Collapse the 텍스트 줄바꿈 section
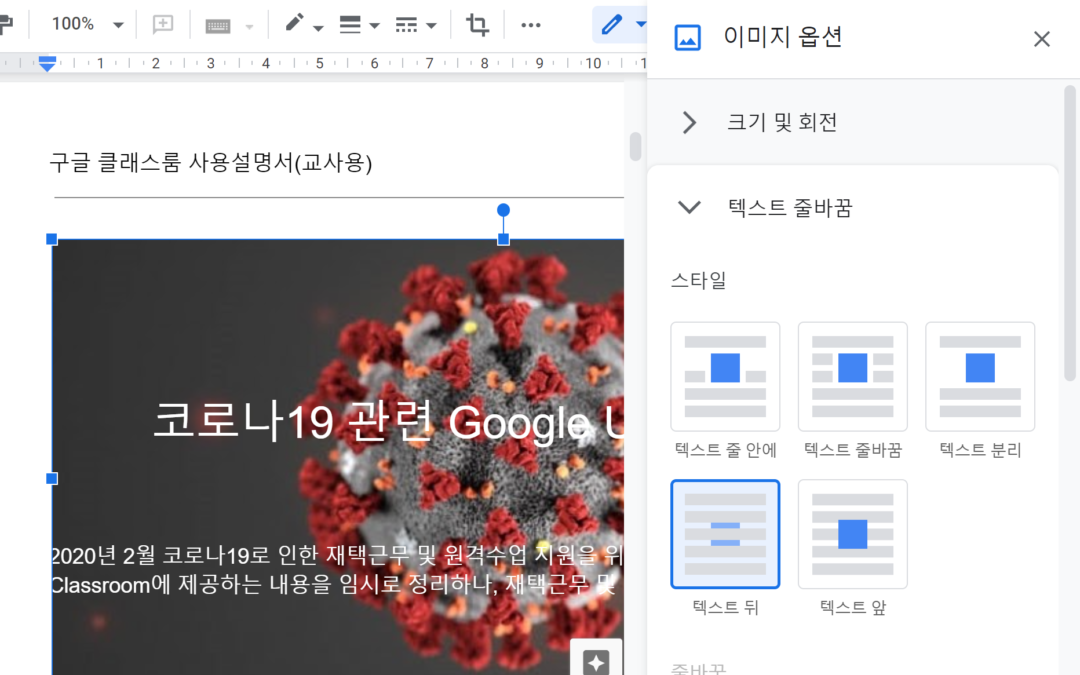The image size is (1080, 675). 689,207
